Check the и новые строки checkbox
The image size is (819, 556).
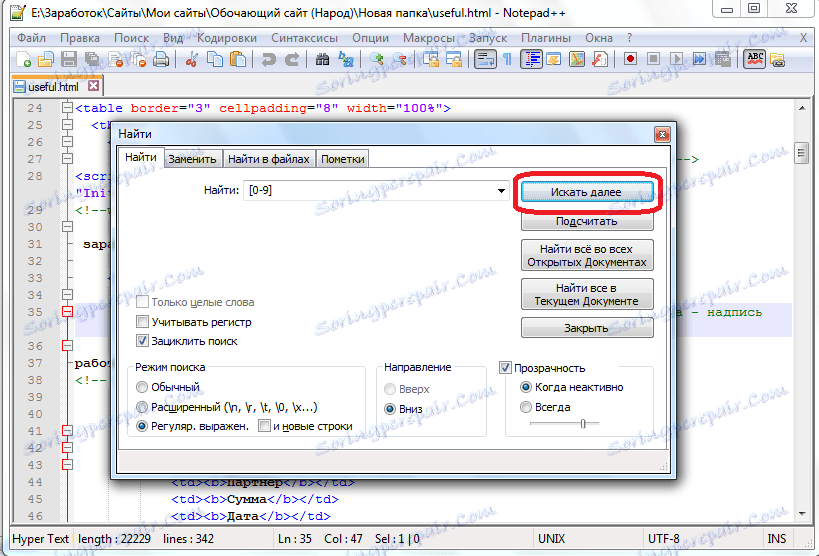point(264,426)
